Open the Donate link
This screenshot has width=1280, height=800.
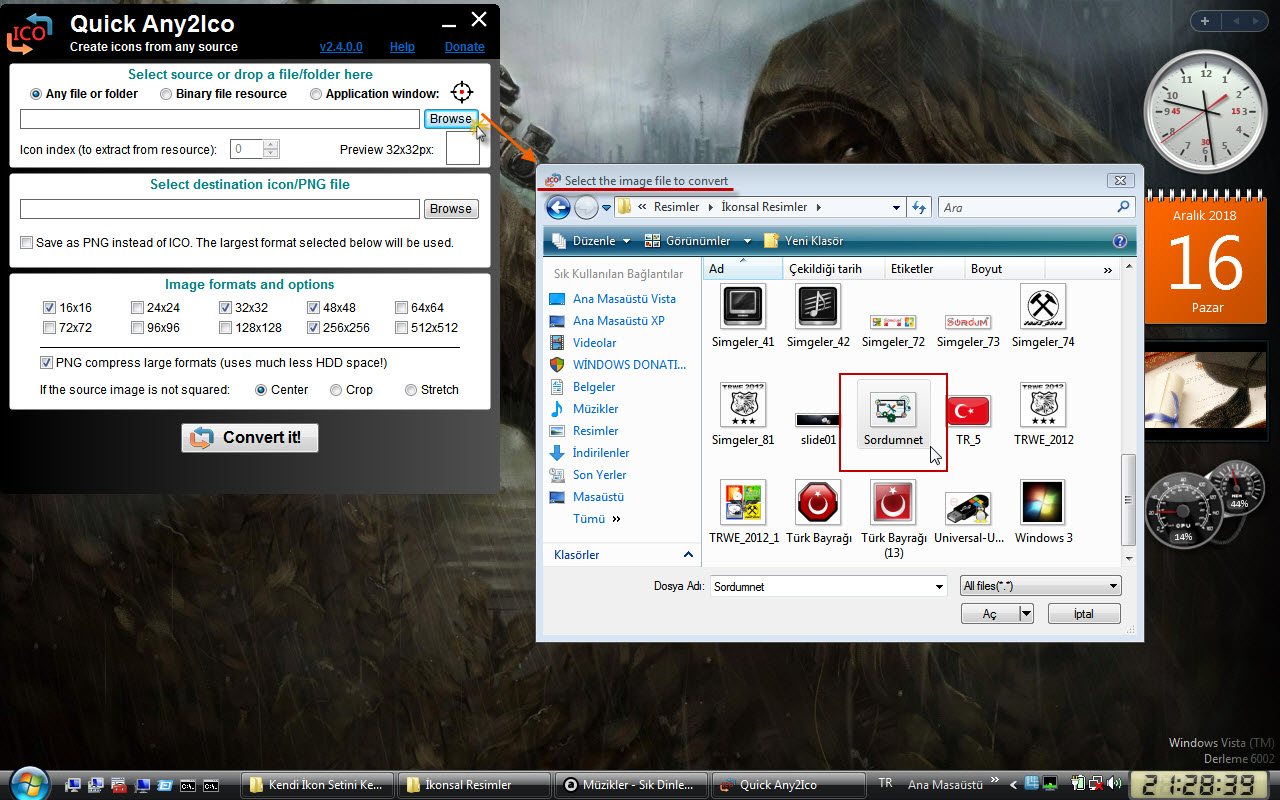pos(465,47)
